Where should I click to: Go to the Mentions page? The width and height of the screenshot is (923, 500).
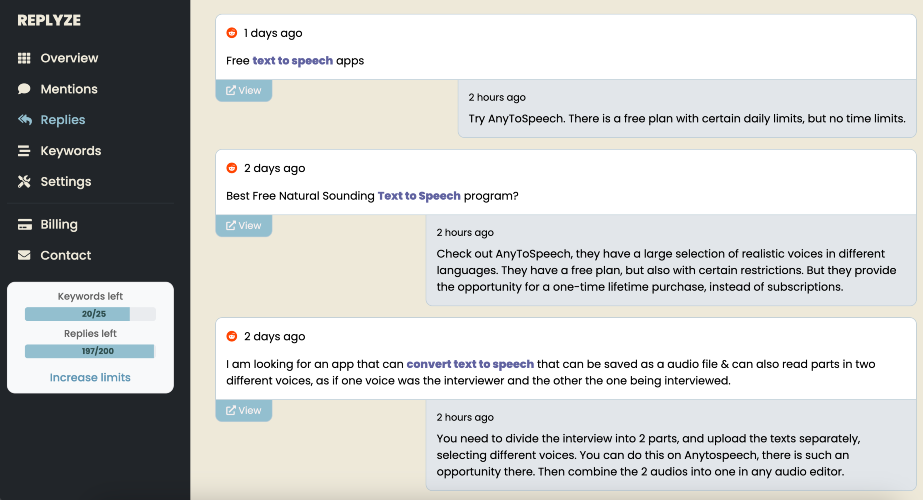click(x=69, y=89)
